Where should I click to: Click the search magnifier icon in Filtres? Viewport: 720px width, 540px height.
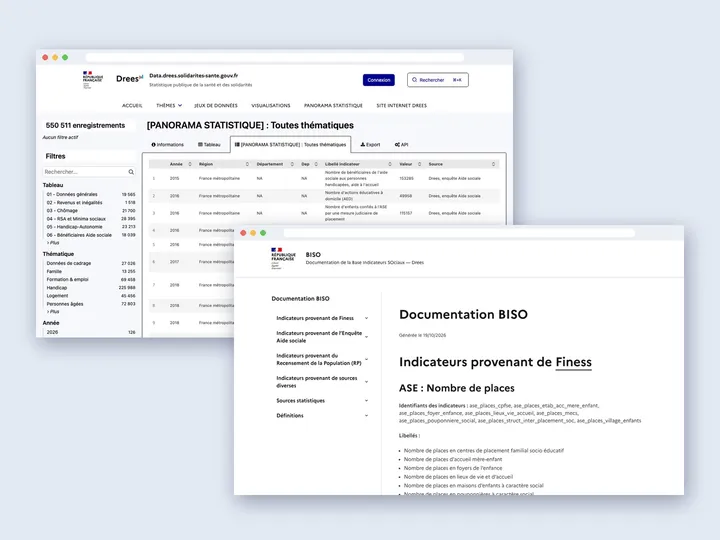(x=131, y=172)
